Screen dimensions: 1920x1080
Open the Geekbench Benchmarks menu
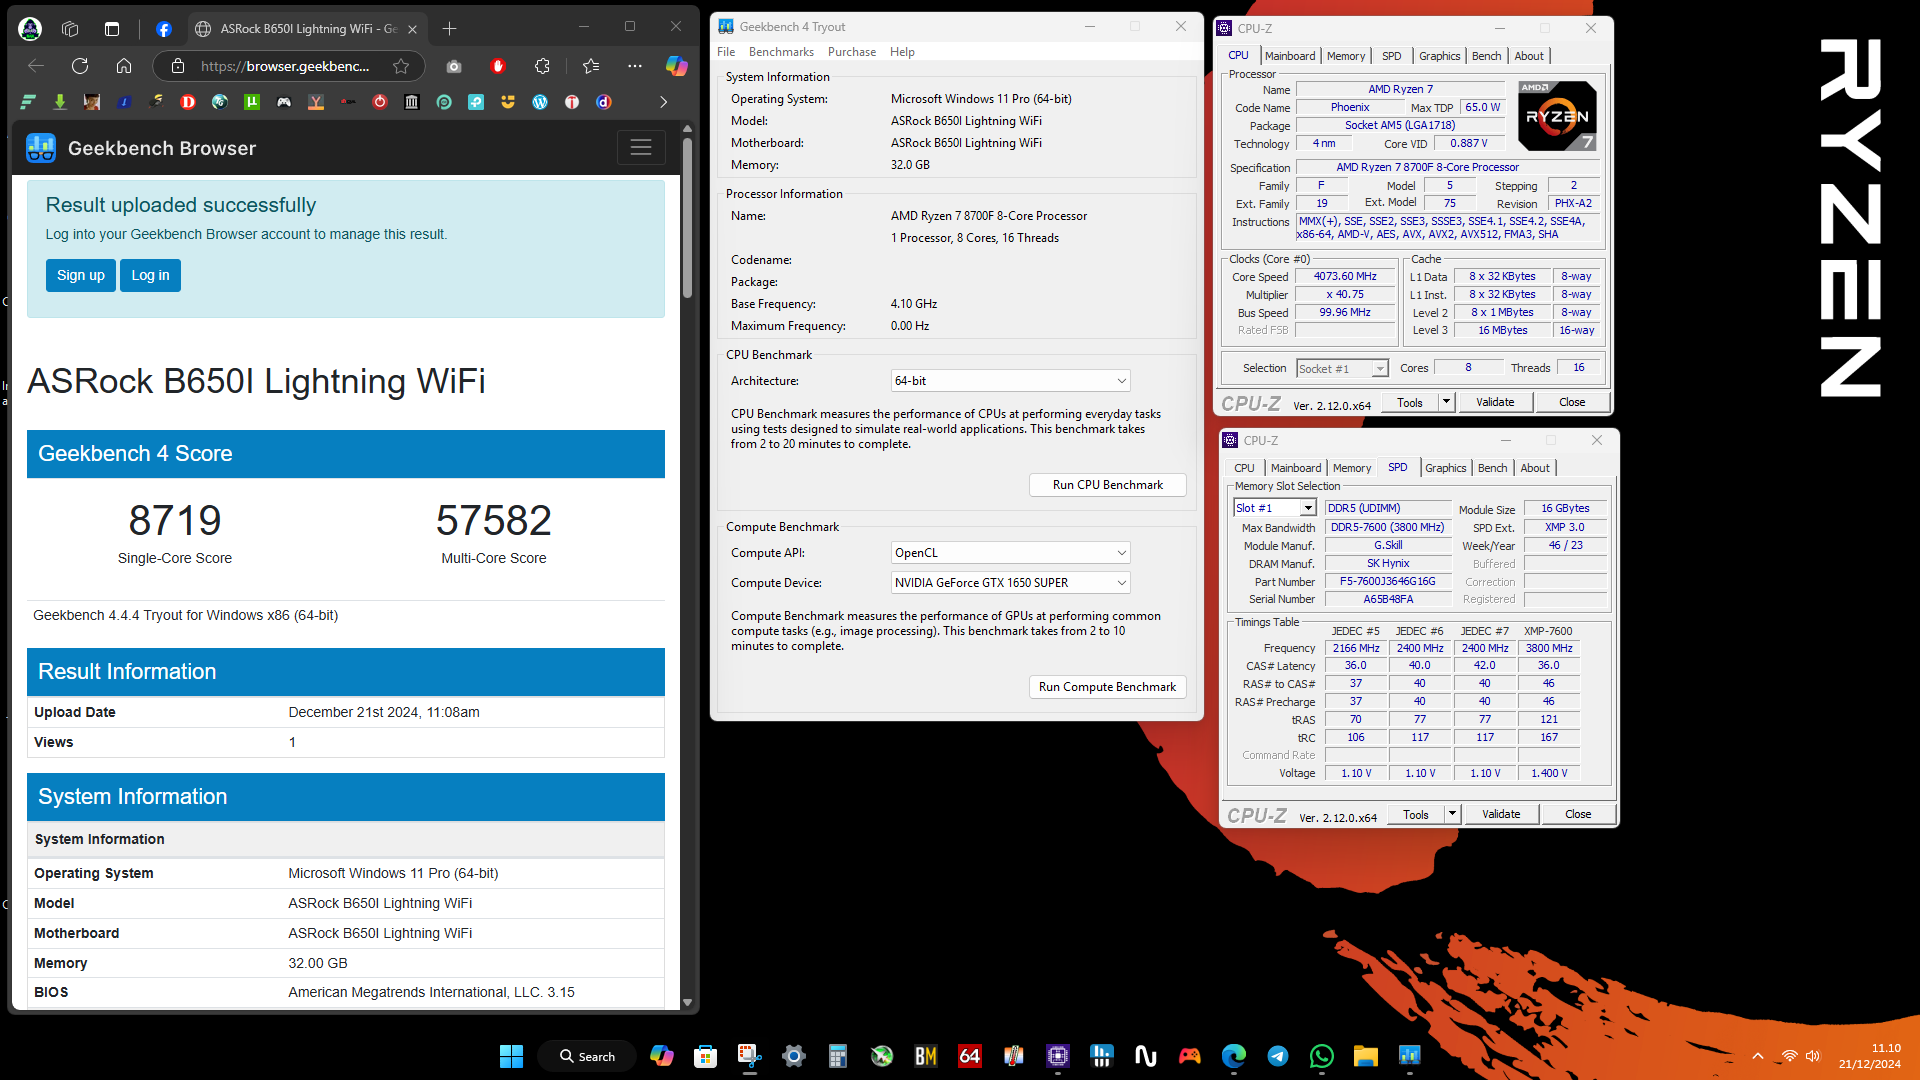[781, 52]
